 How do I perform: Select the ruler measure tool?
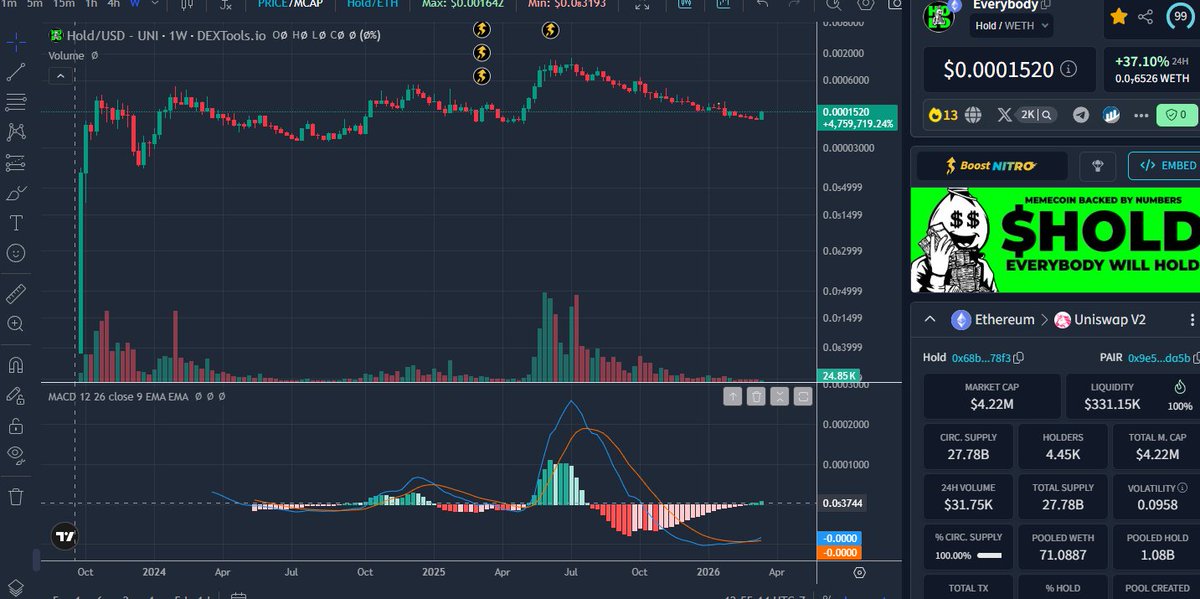pyautogui.click(x=15, y=294)
